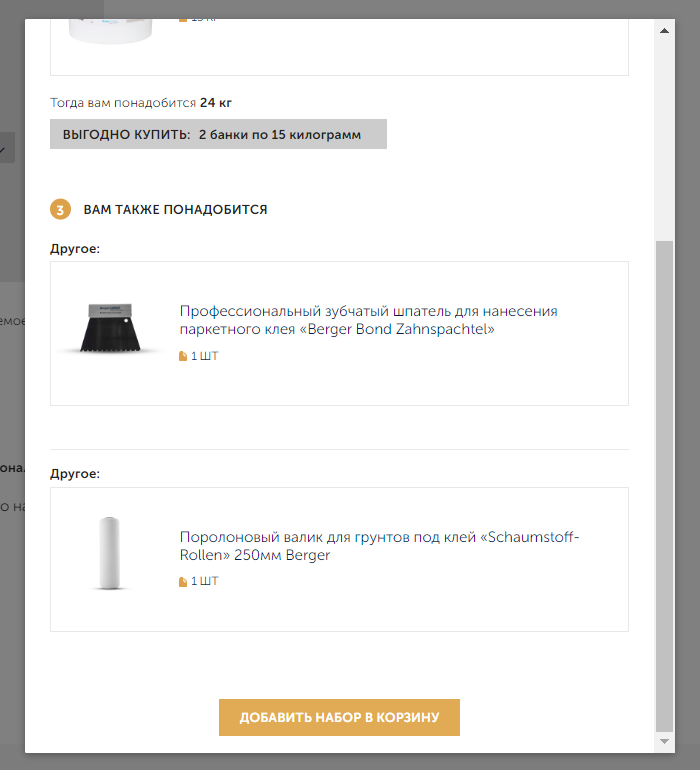The width and height of the screenshot is (700, 770).
Task: Click the "1 ШТ" label under the spatula
Action: (x=204, y=357)
